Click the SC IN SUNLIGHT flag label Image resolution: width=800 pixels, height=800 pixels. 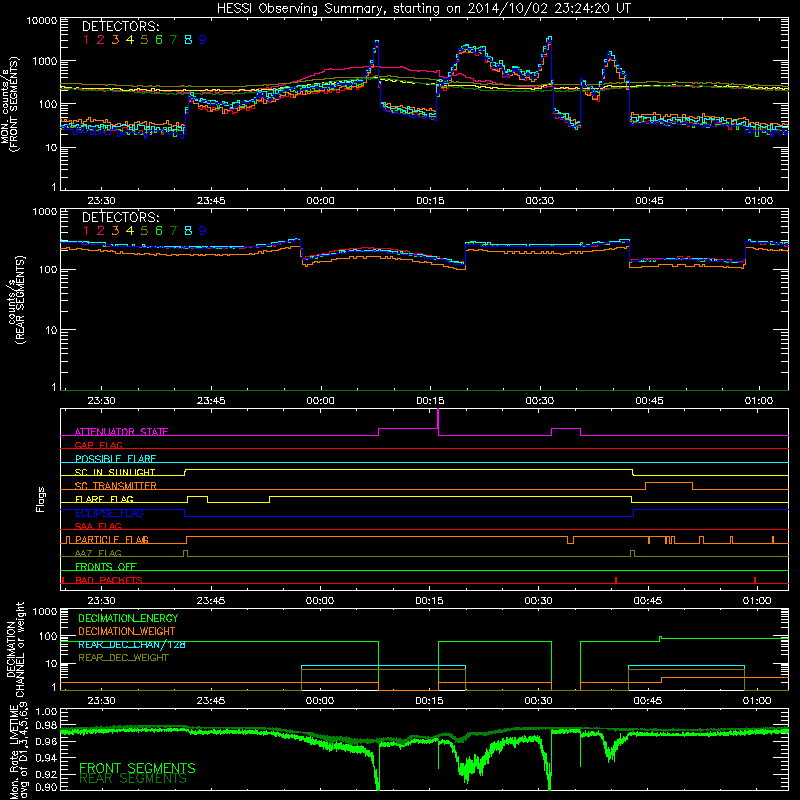[x=115, y=472]
